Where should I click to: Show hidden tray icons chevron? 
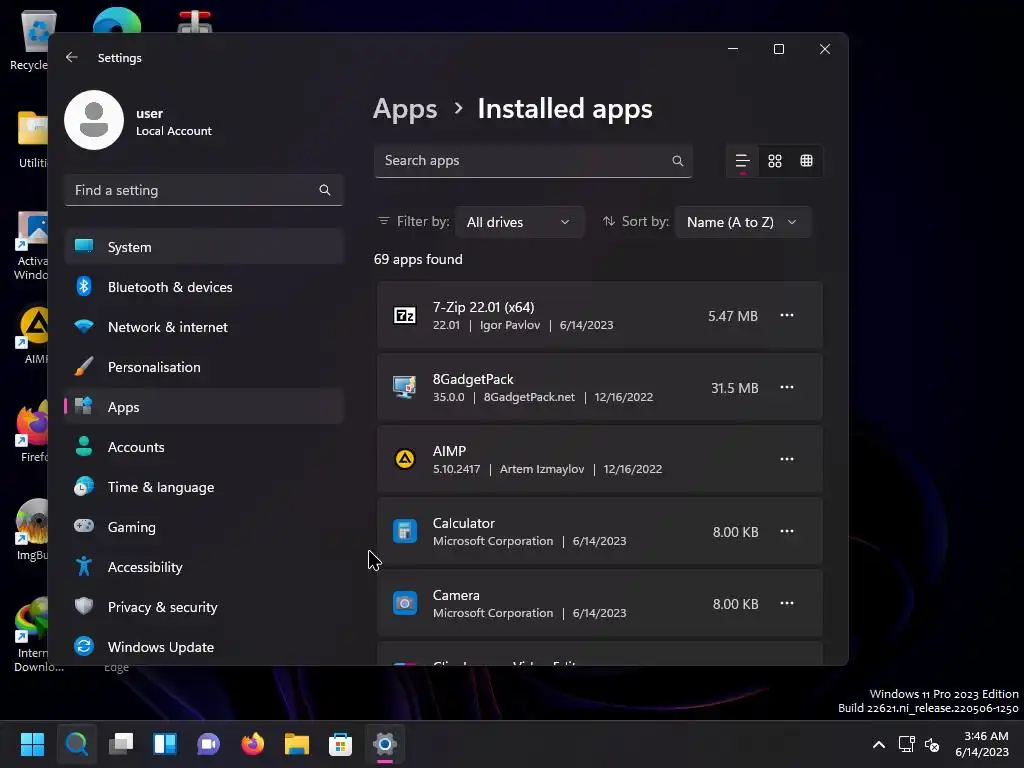click(879, 744)
